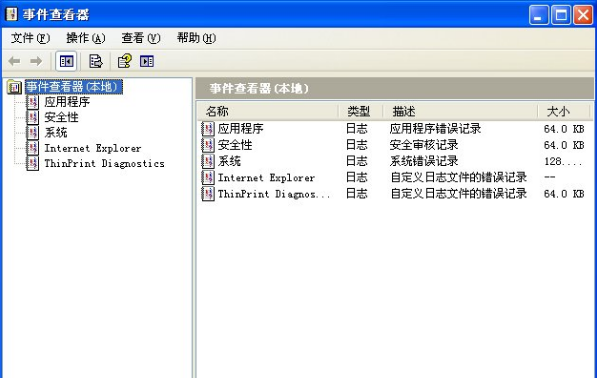Screen dimensions: 597x378
Task: Click Internet Explorer log icon in tree
Action: 33,148
